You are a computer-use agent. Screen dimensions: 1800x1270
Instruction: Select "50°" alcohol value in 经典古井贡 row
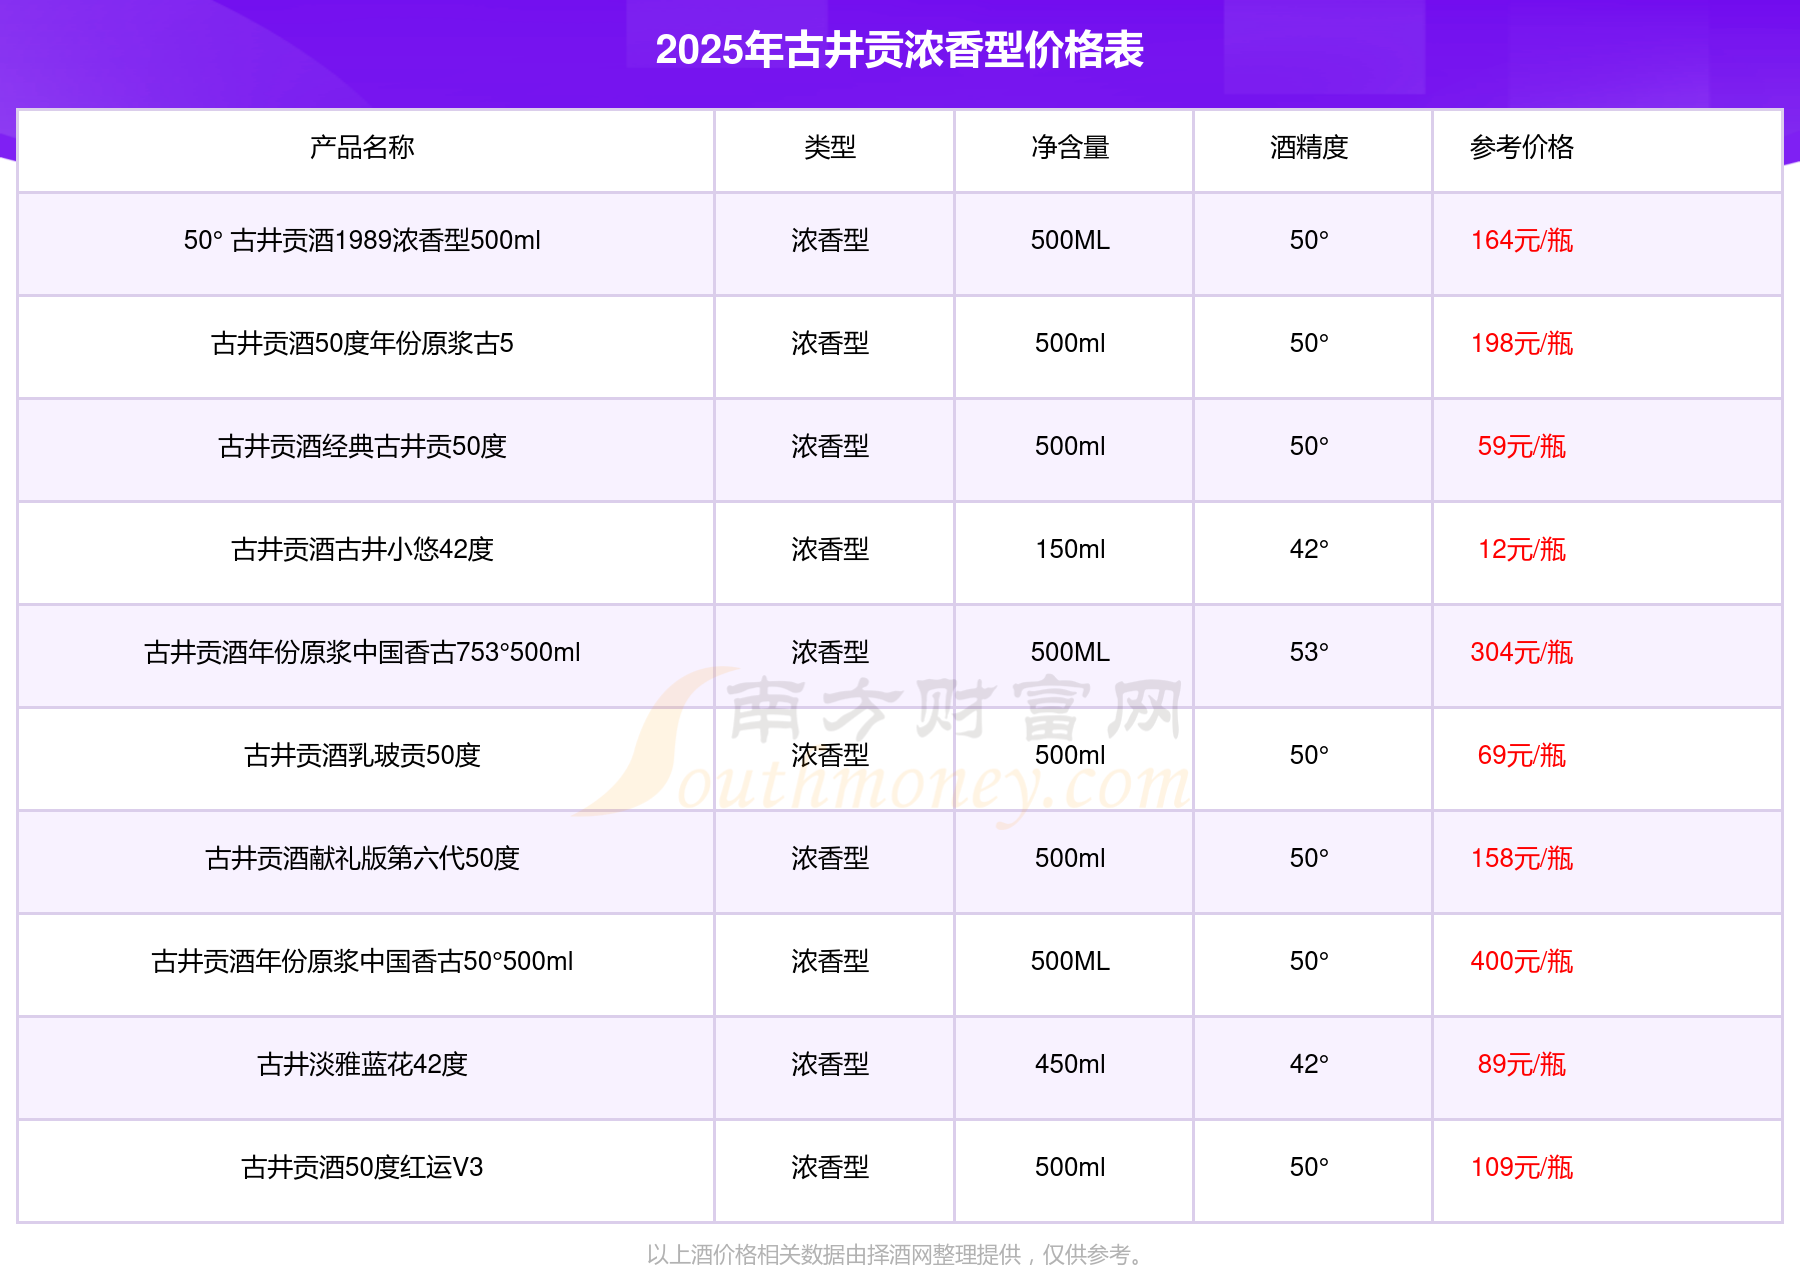point(1309,447)
